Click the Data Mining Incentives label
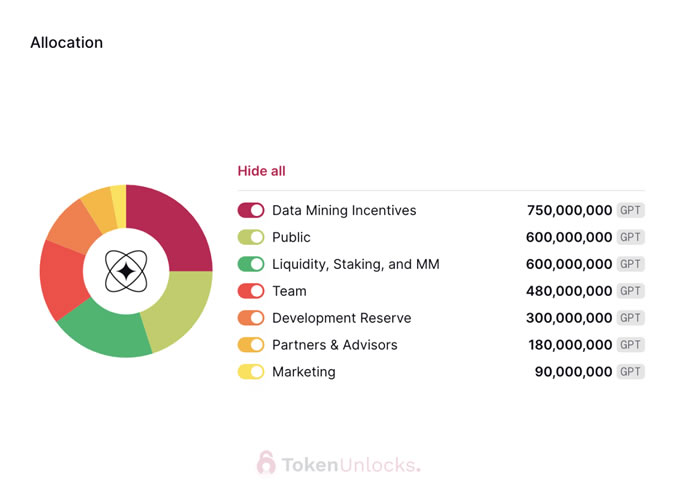 tap(344, 211)
